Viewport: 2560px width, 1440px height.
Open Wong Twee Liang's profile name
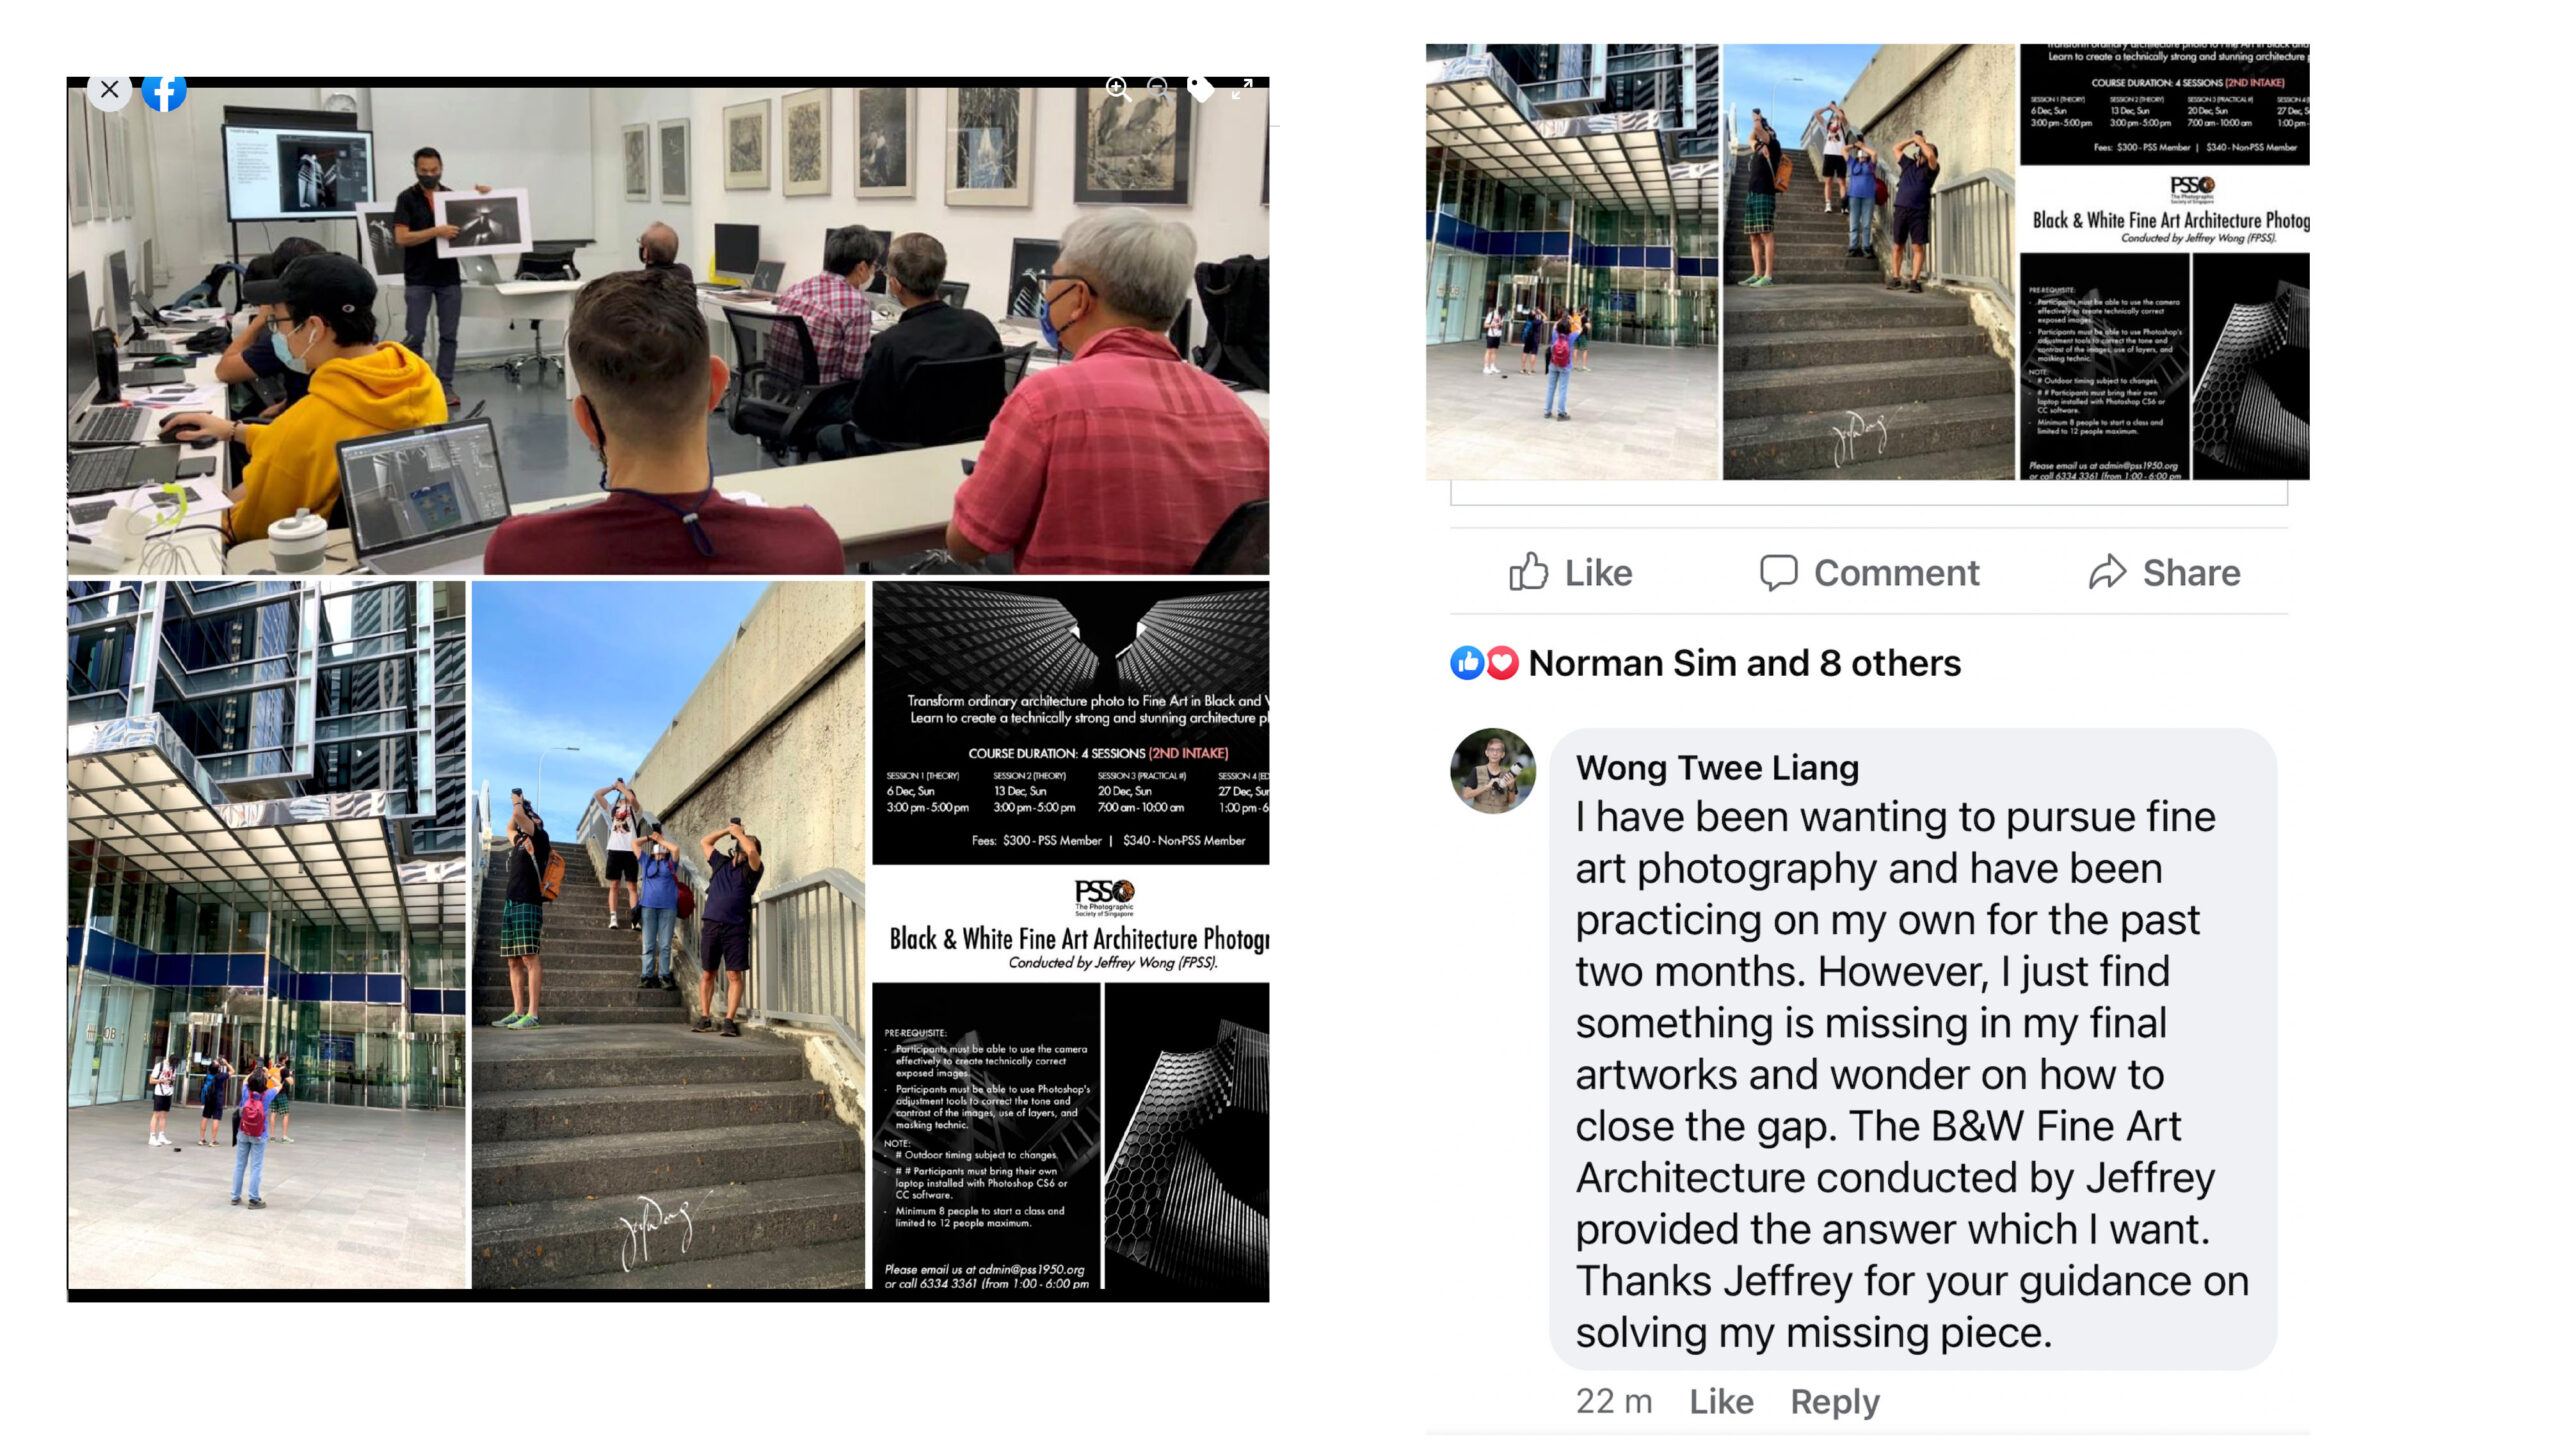1717,767
